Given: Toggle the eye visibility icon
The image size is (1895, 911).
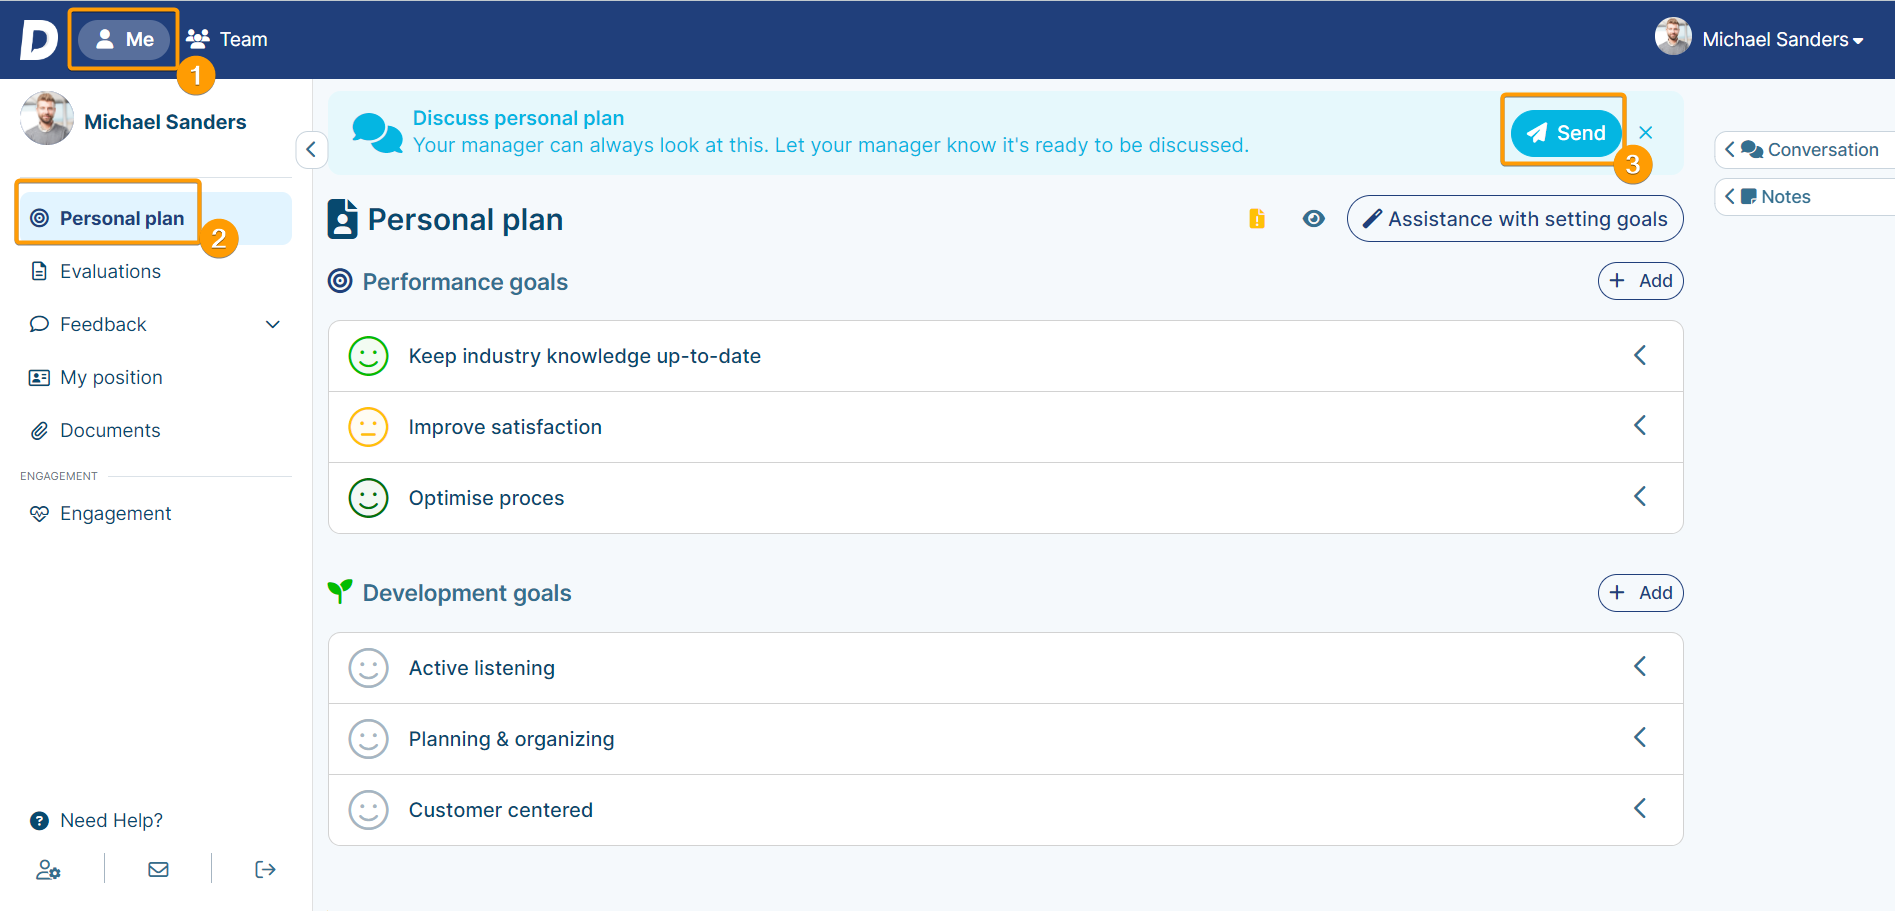Looking at the screenshot, I should click(x=1314, y=219).
